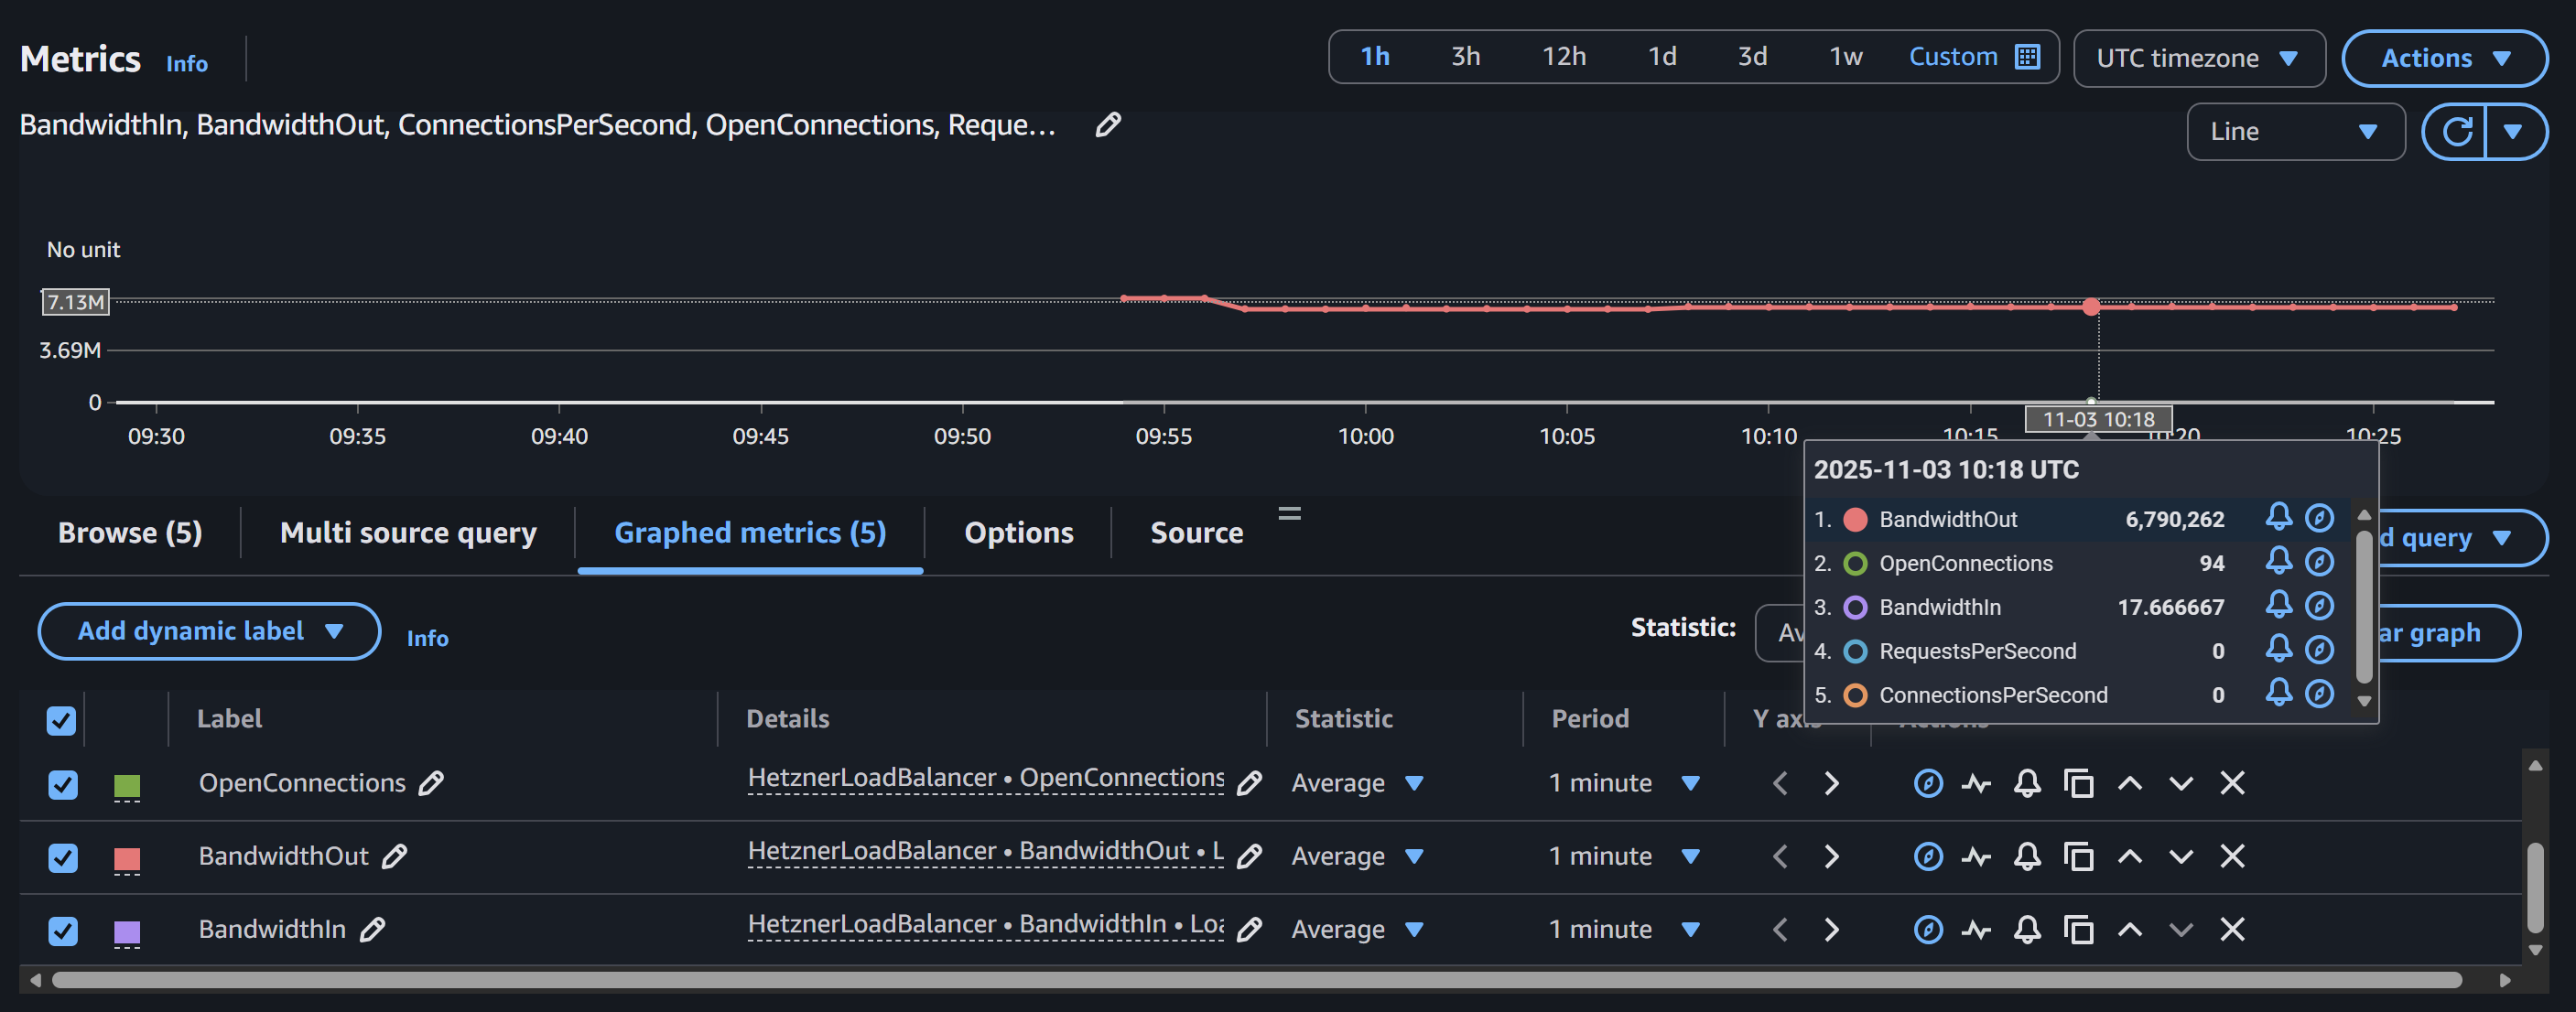Duplicate the BandwidthOut metric row
The image size is (2576, 1012).
point(2078,857)
